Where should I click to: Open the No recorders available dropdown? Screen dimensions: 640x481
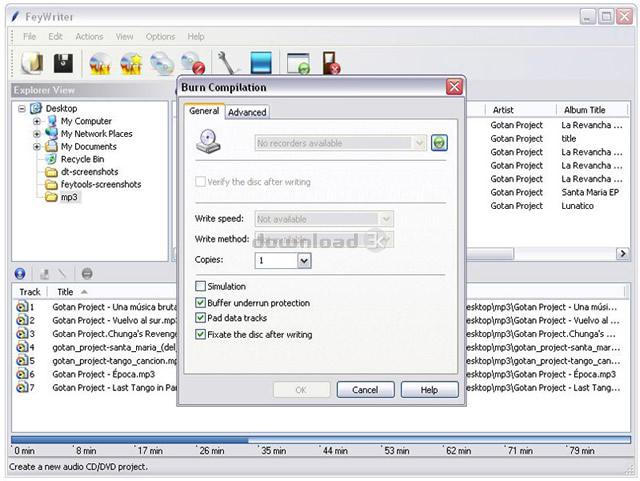tap(419, 143)
